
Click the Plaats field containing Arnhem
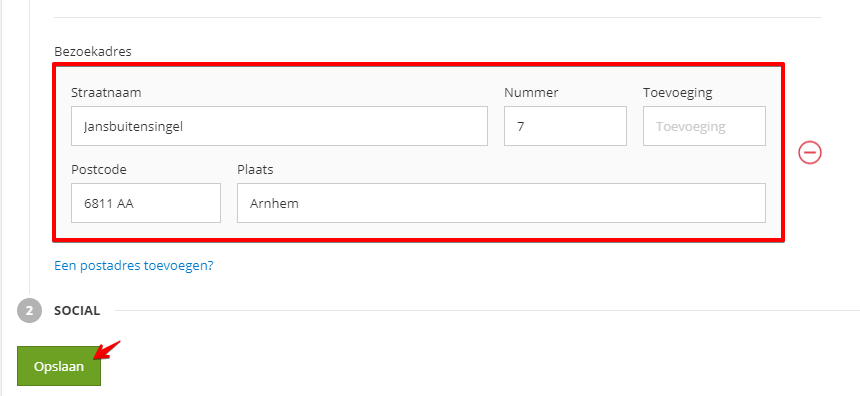[501, 203]
